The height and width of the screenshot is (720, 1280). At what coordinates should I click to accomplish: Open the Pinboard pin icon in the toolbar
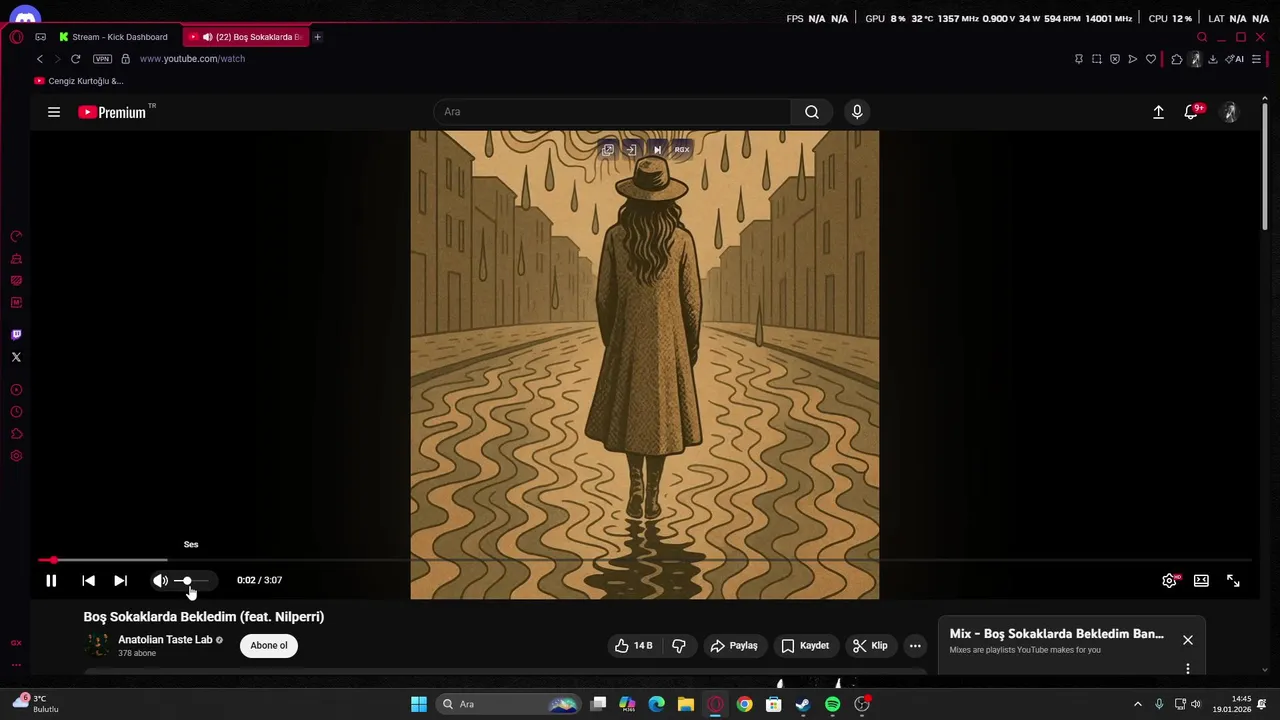click(x=1078, y=59)
